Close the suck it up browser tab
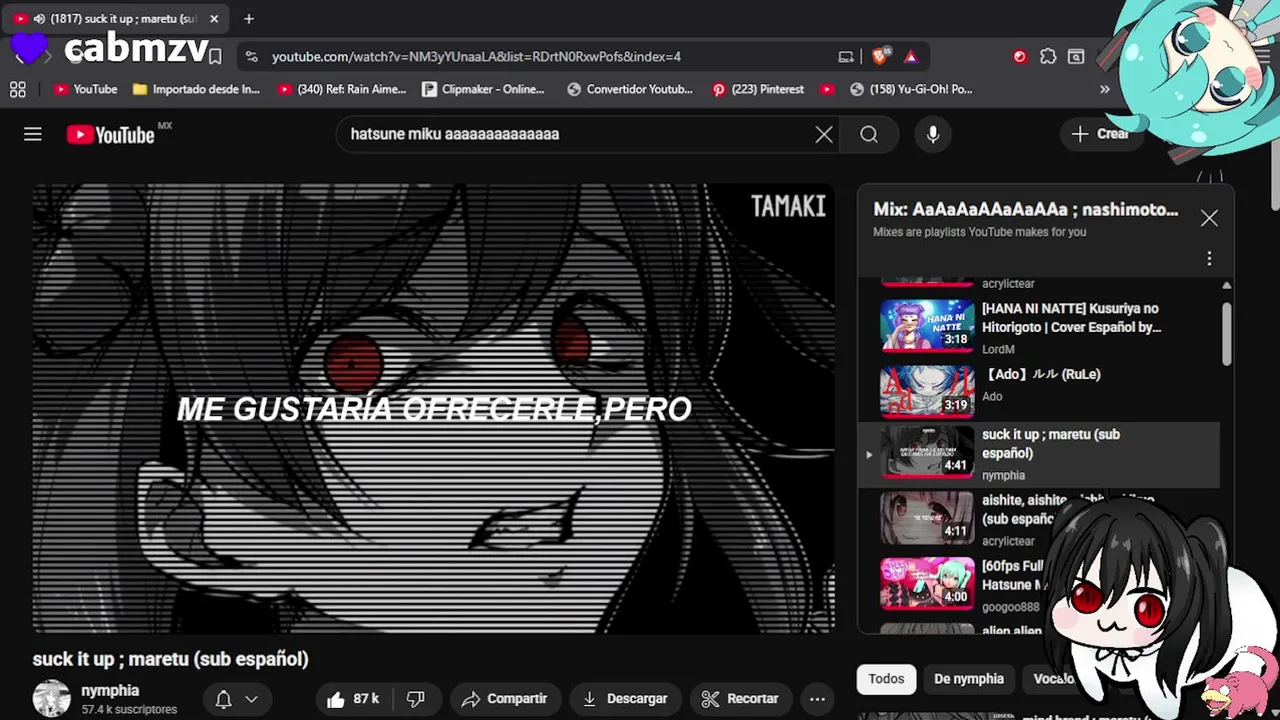Viewport: 1280px width, 720px height. click(x=214, y=18)
